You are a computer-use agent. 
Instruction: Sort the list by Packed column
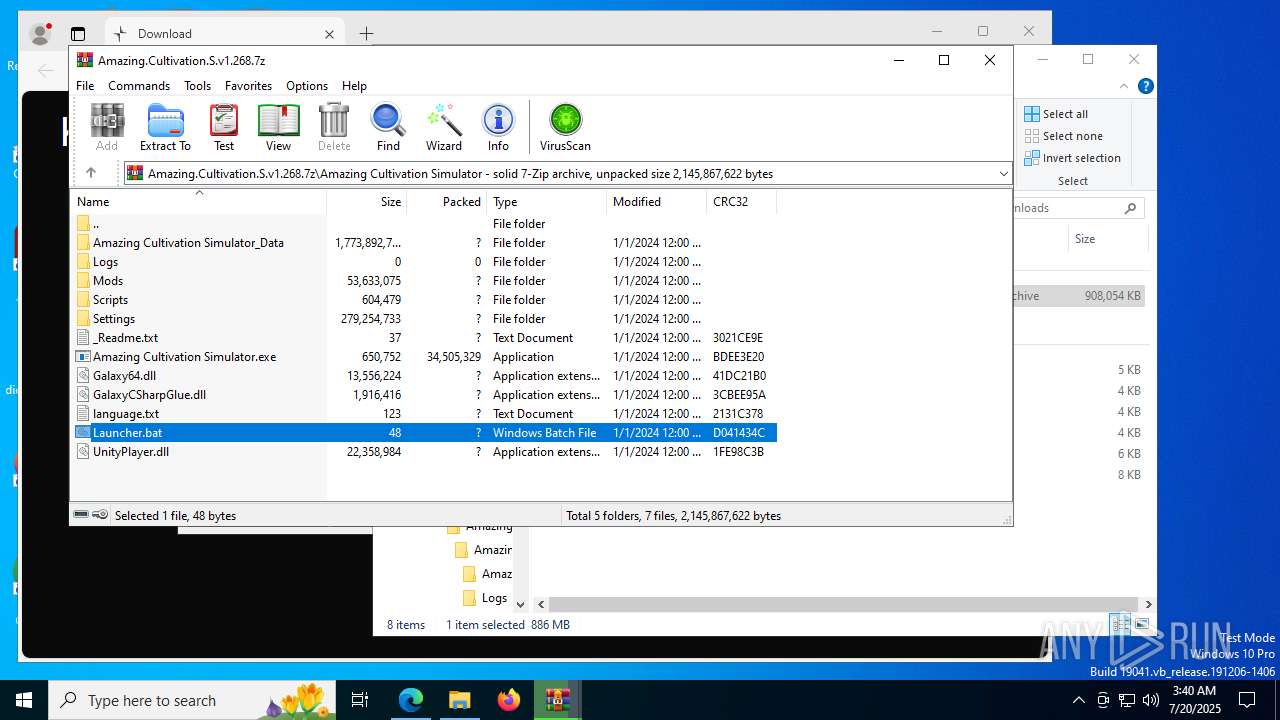pyautogui.click(x=447, y=201)
